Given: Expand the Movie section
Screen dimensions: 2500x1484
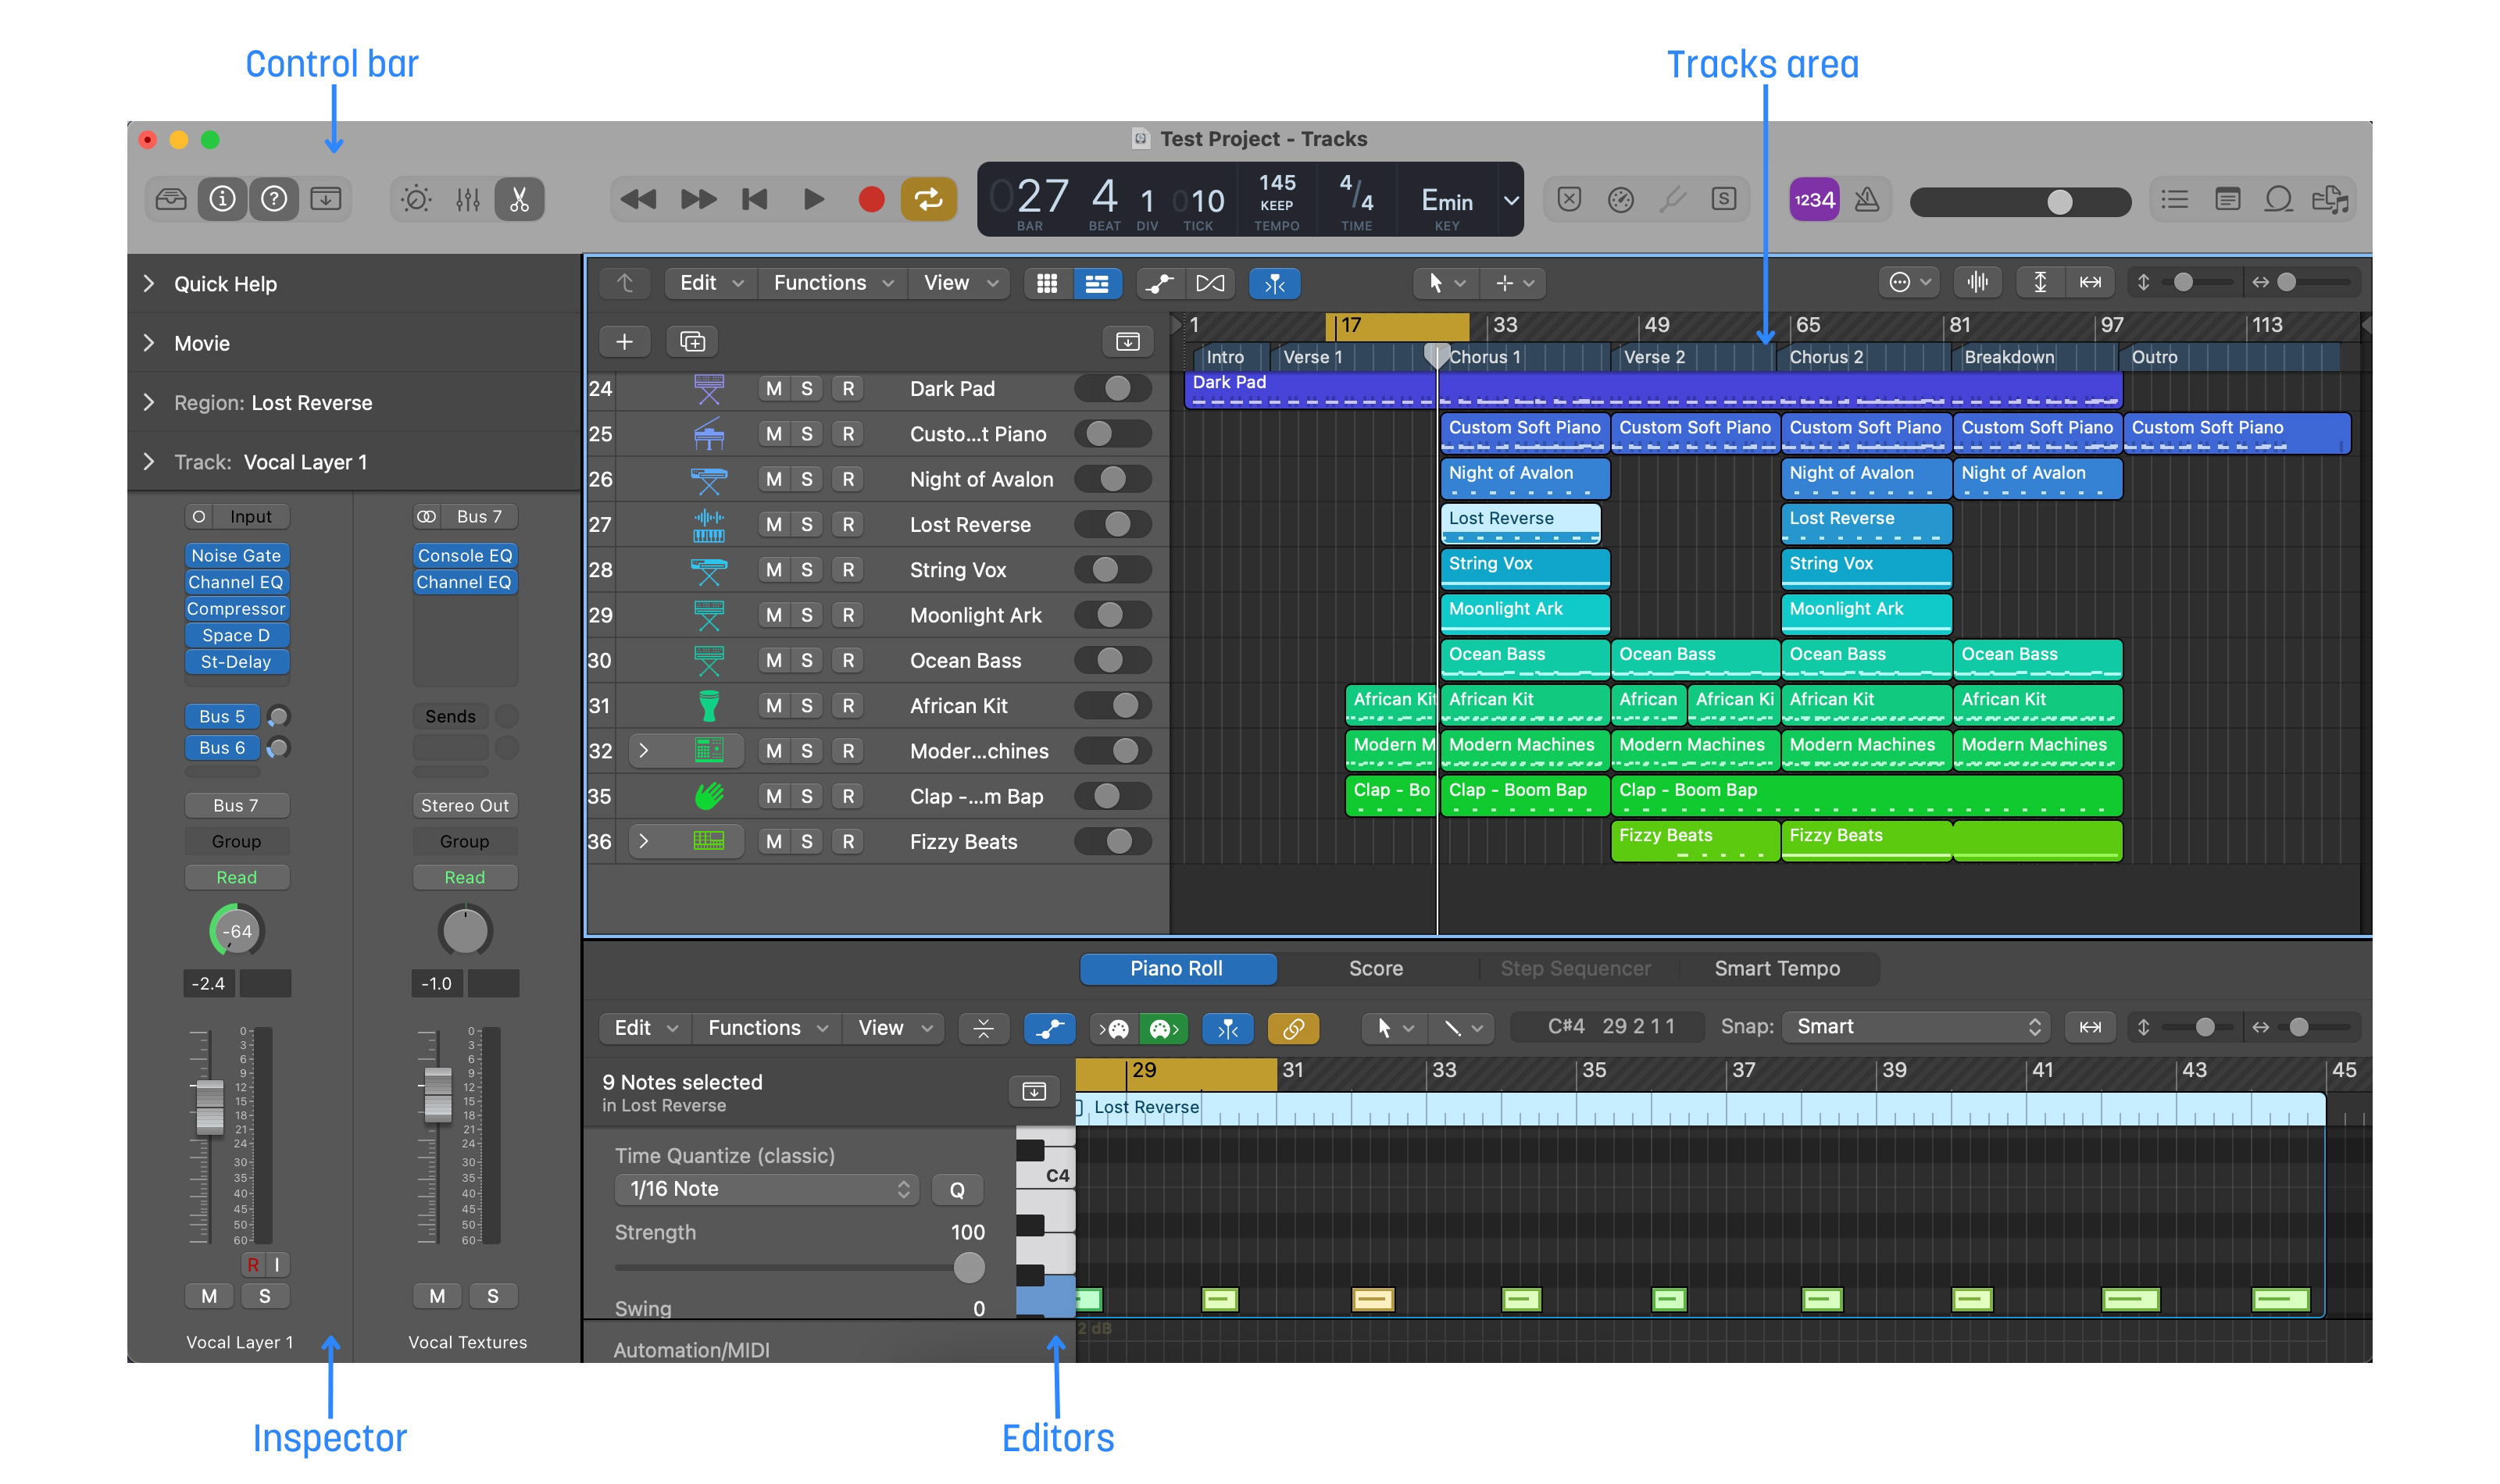Looking at the screenshot, I should (x=149, y=343).
